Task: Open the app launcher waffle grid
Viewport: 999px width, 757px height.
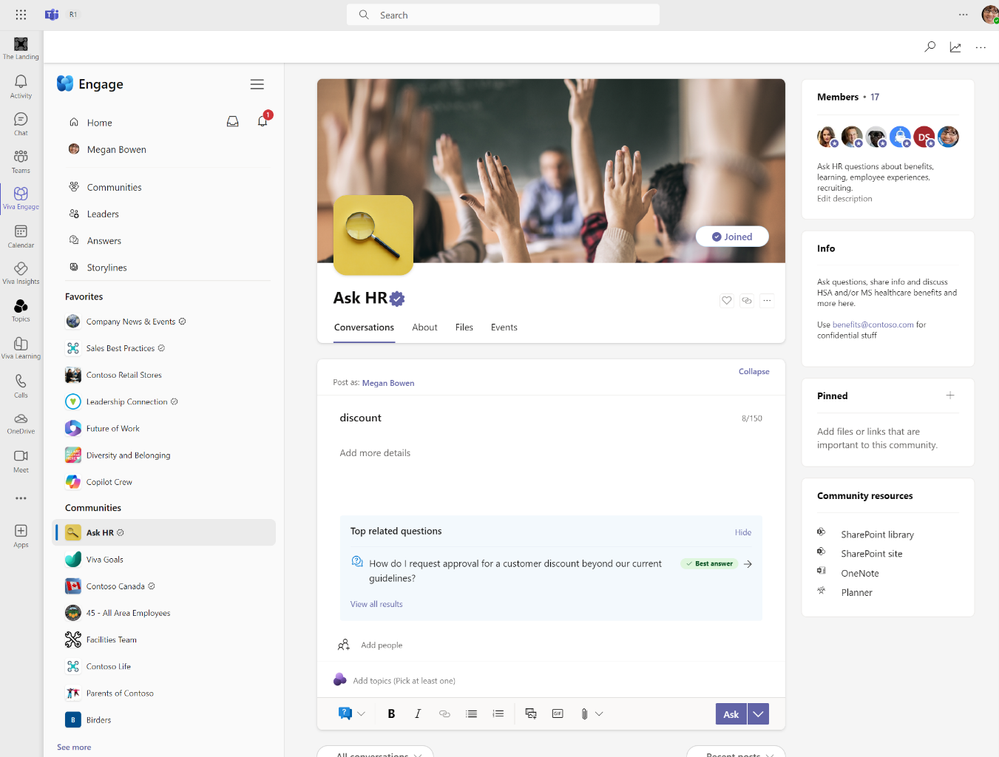Action: point(21,14)
